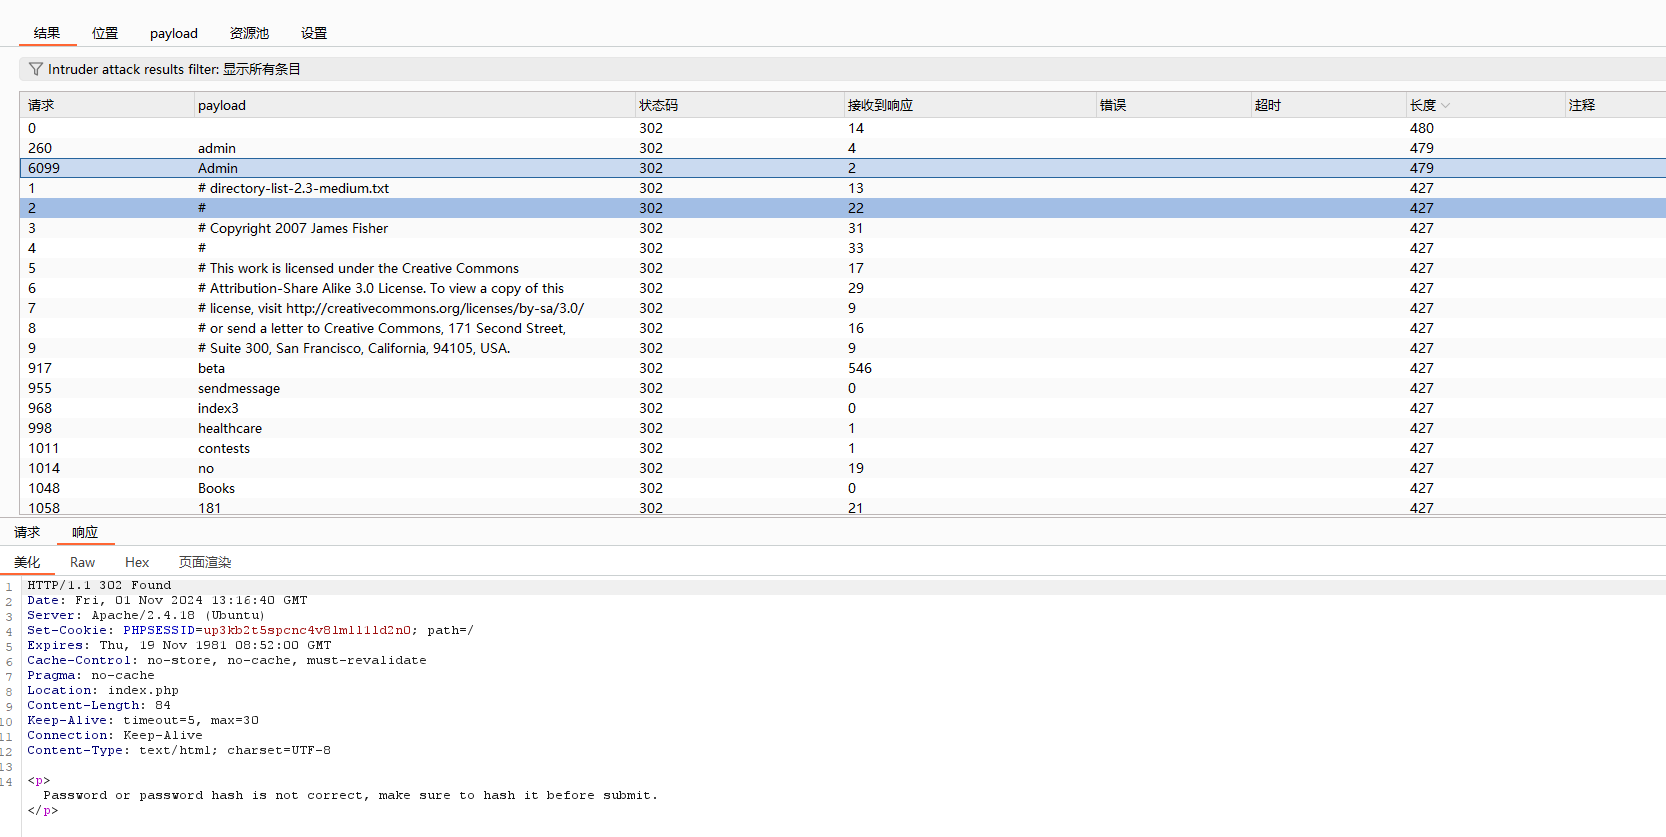Image resolution: width=1666 pixels, height=837 pixels.
Task: Click the sort arrow on 长度 column
Action: click(1446, 106)
